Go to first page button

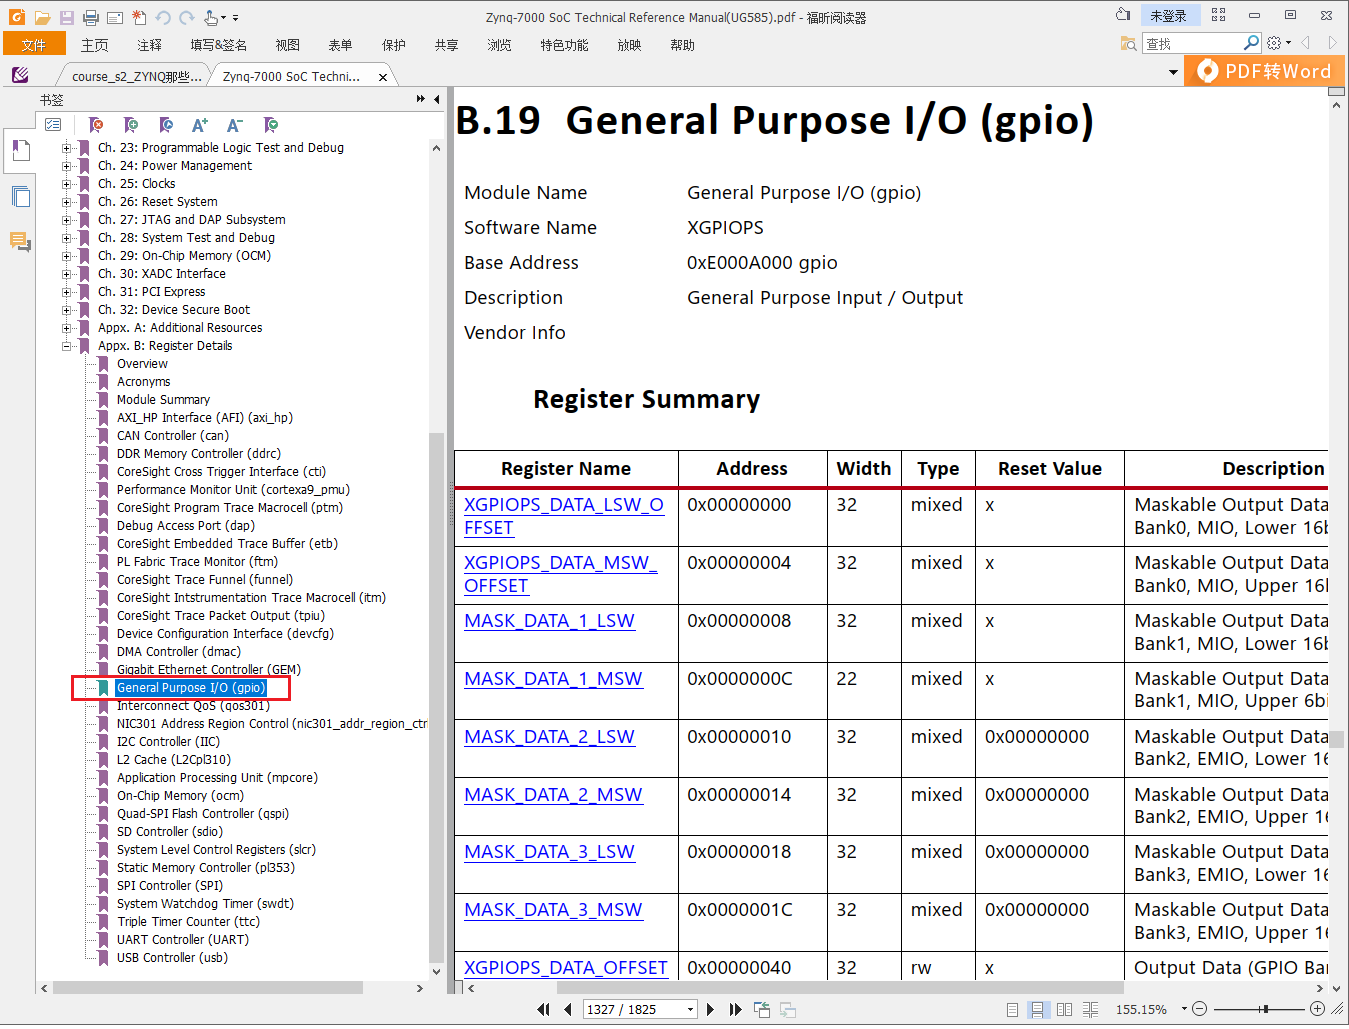pos(544,1009)
